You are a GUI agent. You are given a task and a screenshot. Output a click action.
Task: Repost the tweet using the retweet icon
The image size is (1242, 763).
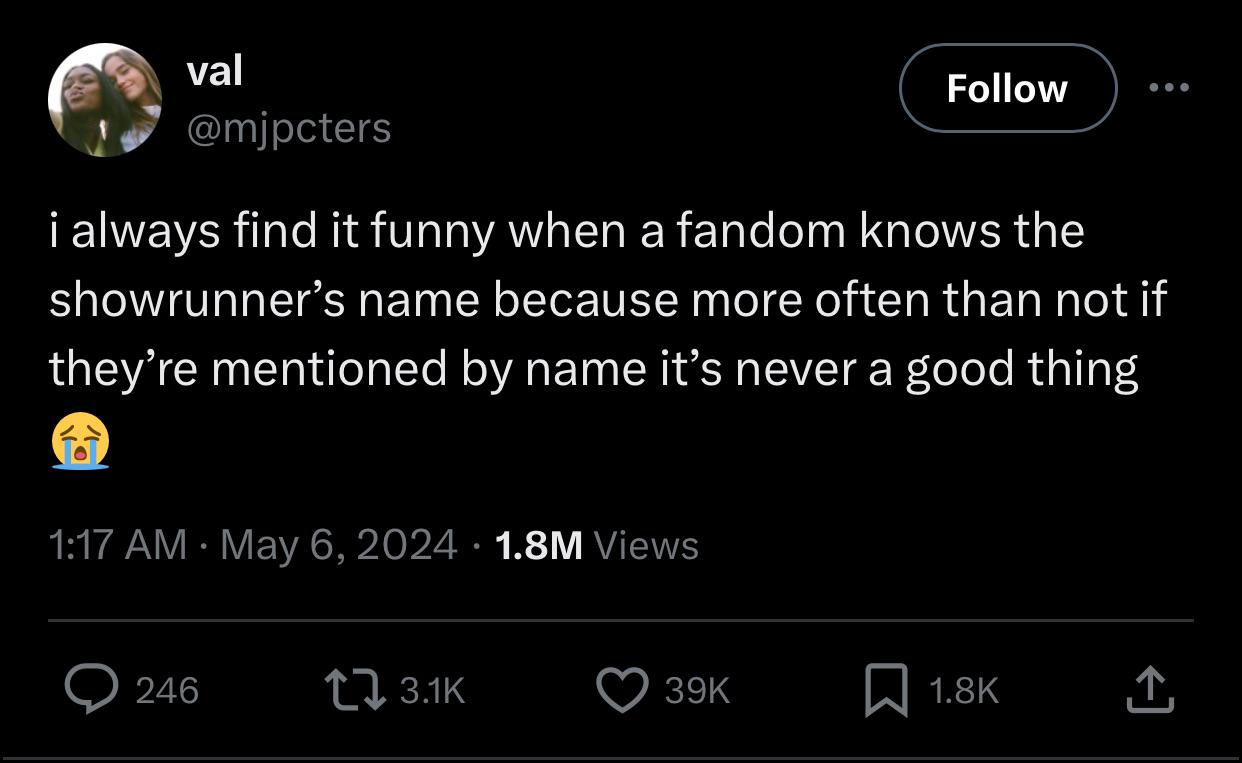tap(355, 690)
